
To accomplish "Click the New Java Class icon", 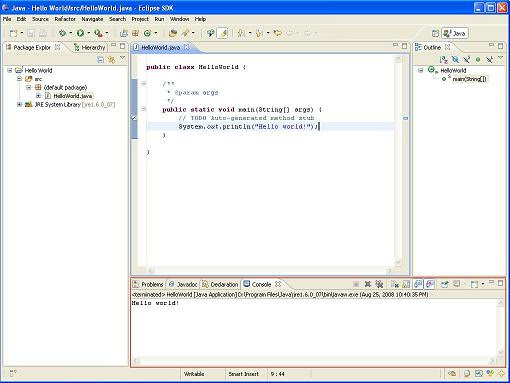I will [x=147, y=33].
